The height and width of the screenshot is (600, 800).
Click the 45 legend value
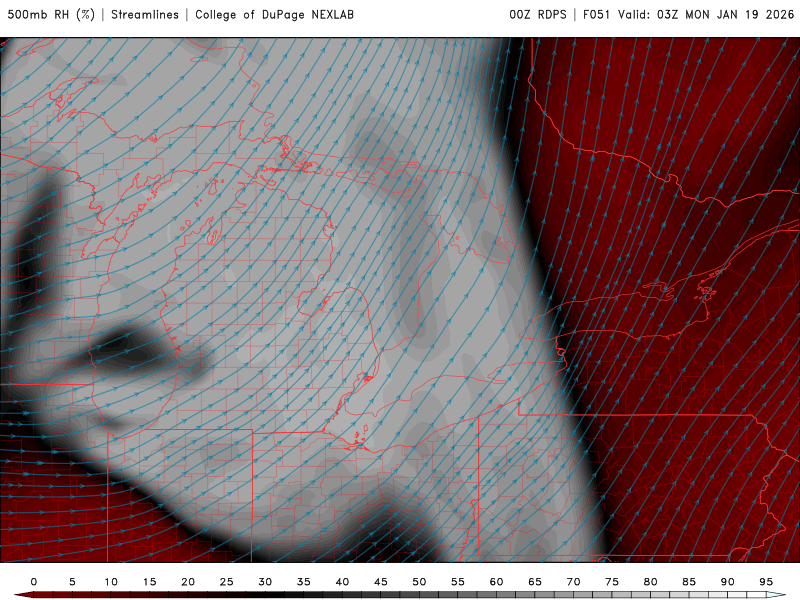[381, 582]
